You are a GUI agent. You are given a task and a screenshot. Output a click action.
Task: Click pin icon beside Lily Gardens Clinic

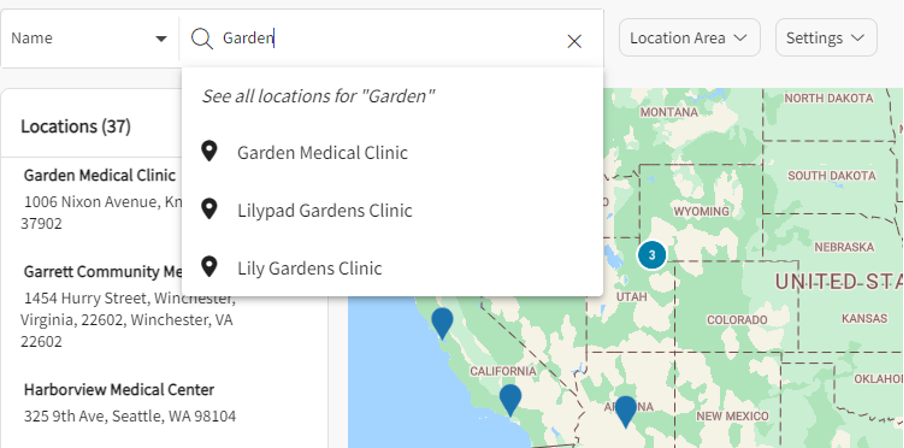coord(209,267)
